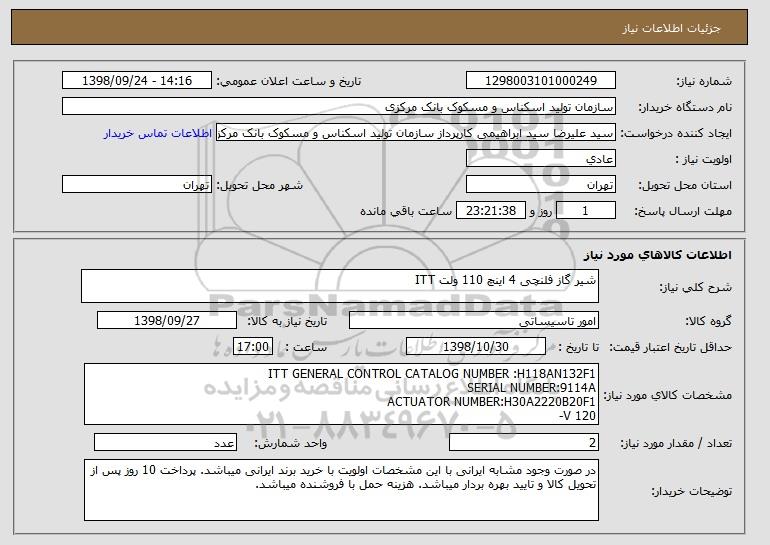Click the quantity field showing 2
Screen dimensions: 770x545
pos(524,442)
